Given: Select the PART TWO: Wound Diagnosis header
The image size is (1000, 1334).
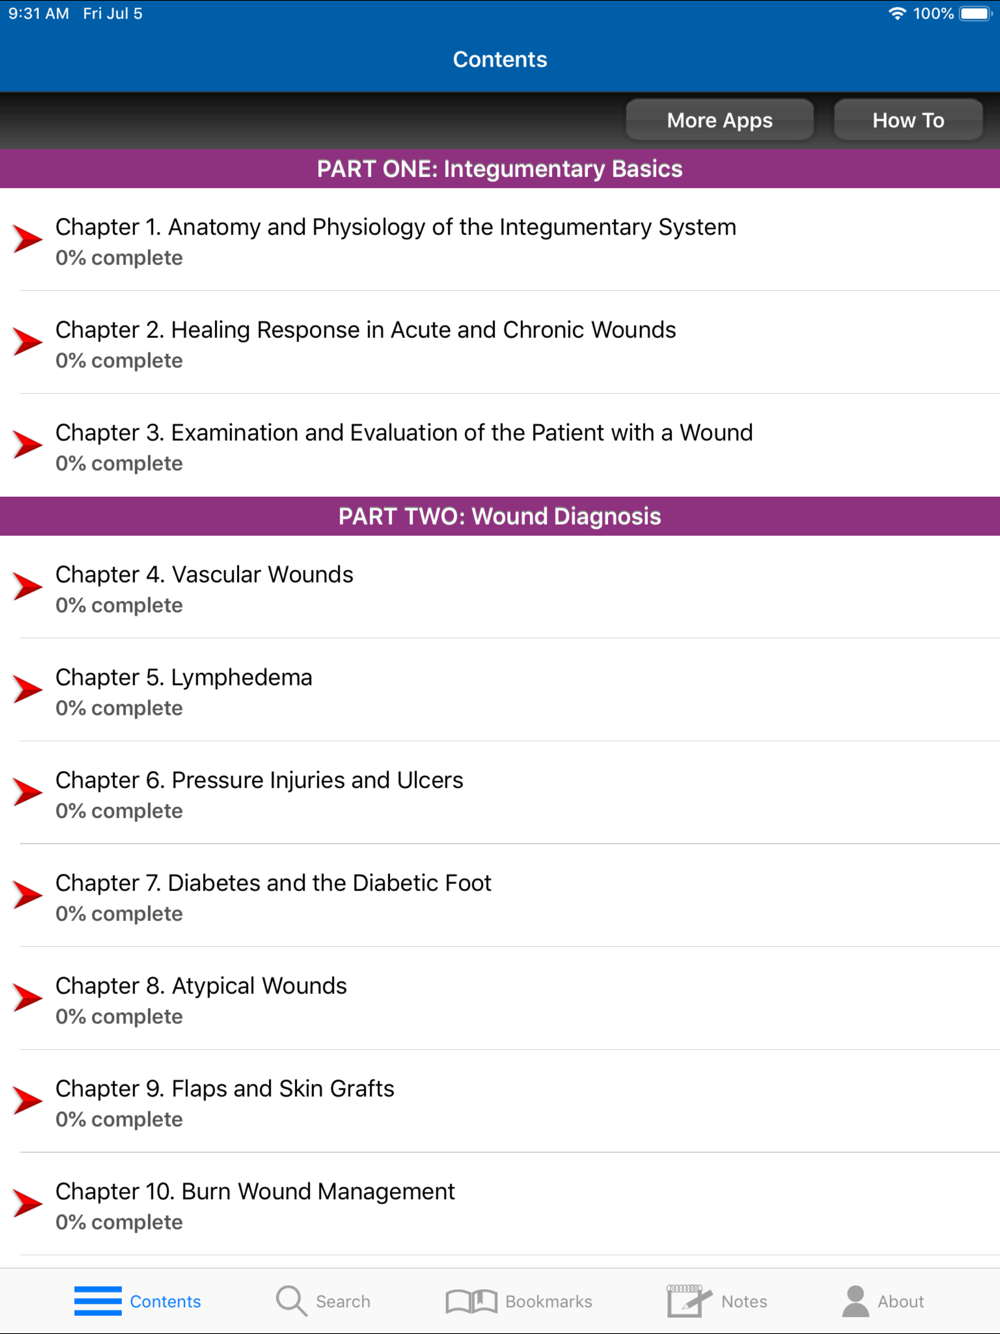Looking at the screenshot, I should 500,516.
